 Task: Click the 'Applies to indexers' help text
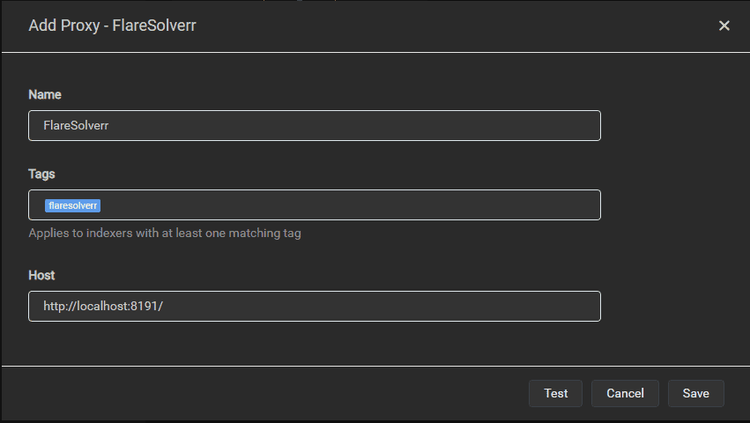click(x=164, y=233)
